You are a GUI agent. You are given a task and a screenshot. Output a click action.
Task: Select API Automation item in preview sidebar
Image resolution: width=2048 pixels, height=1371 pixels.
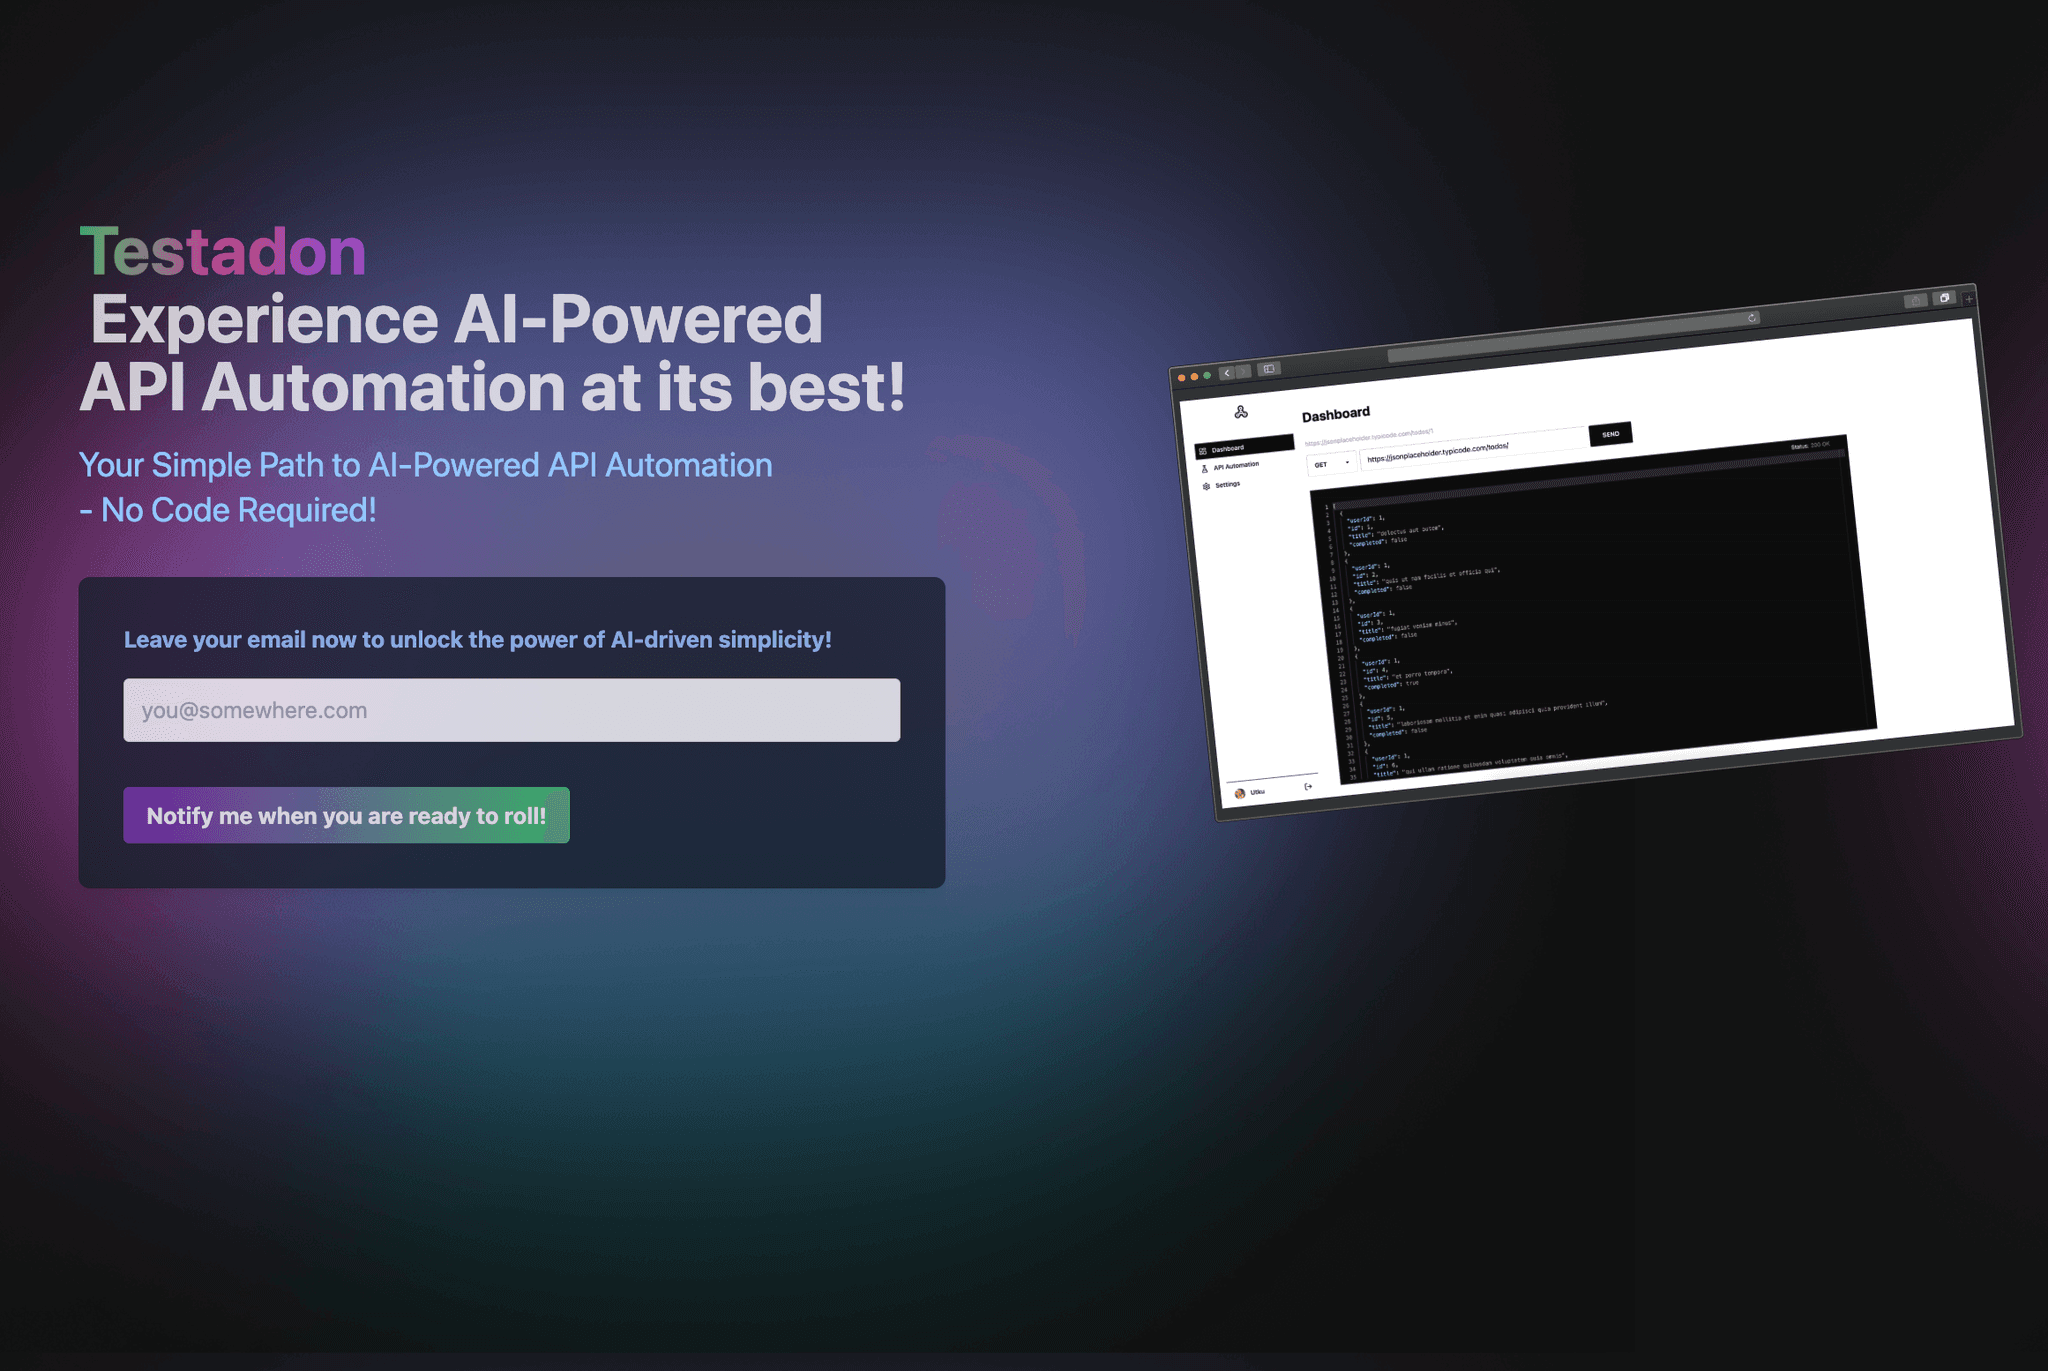(1231, 466)
